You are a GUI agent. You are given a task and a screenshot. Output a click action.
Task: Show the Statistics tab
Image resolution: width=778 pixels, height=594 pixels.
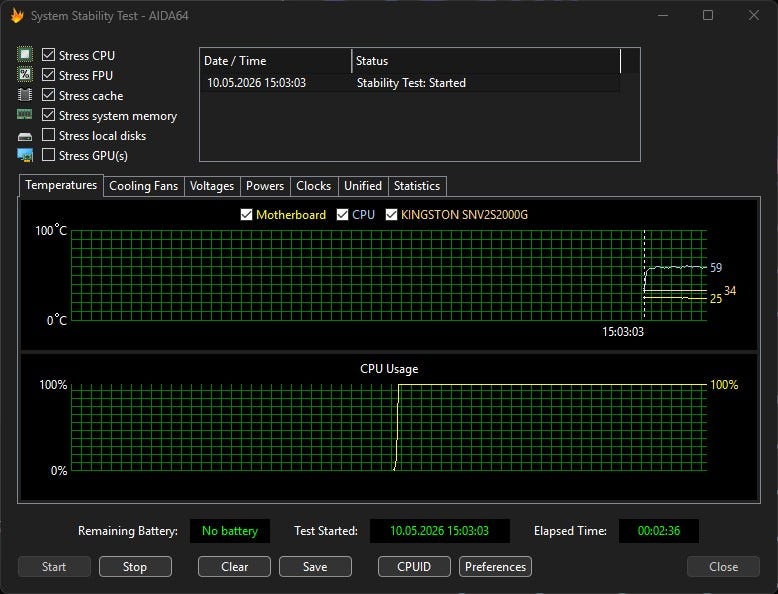(x=417, y=186)
